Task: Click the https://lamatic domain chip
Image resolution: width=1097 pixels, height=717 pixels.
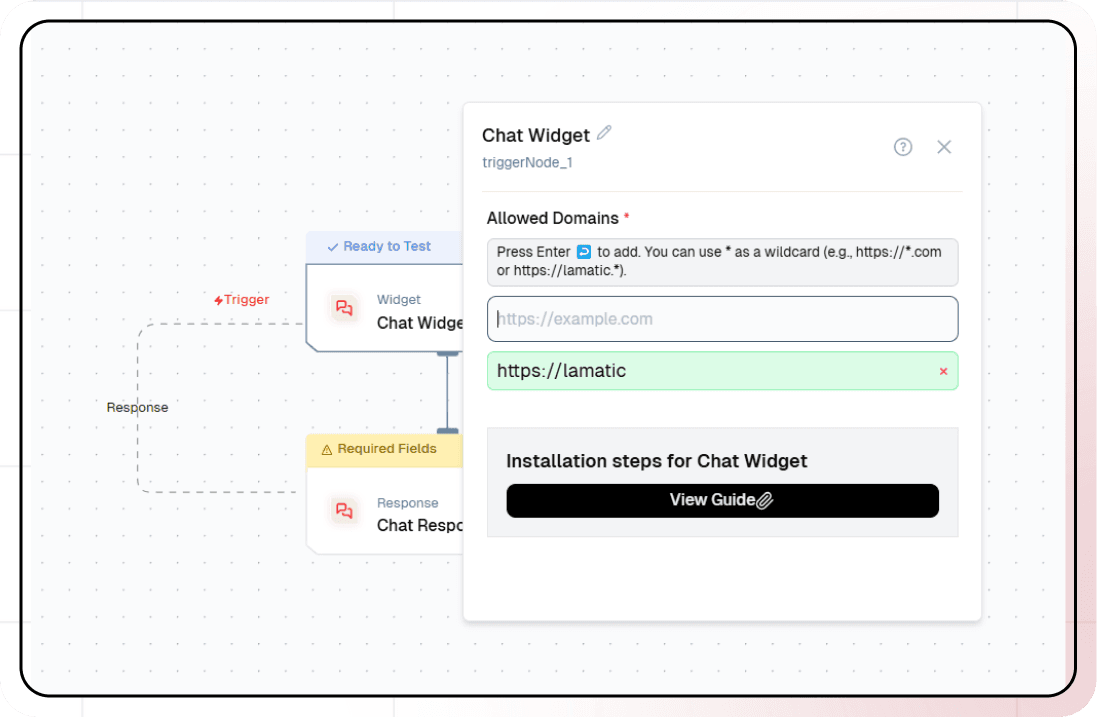Action: tap(722, 371)
